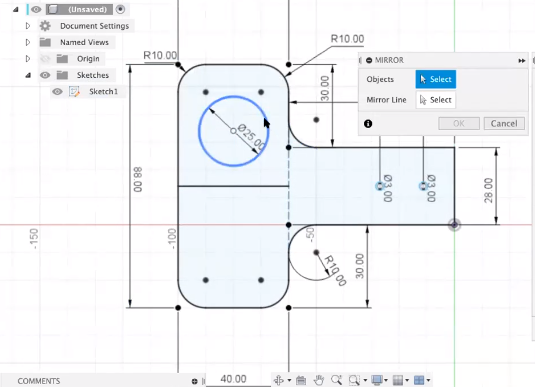Image resolution: width=535 pixels, height=387 pixels.
Task: Click the Mirror Line Select button
Action: [x=436, y=100]
